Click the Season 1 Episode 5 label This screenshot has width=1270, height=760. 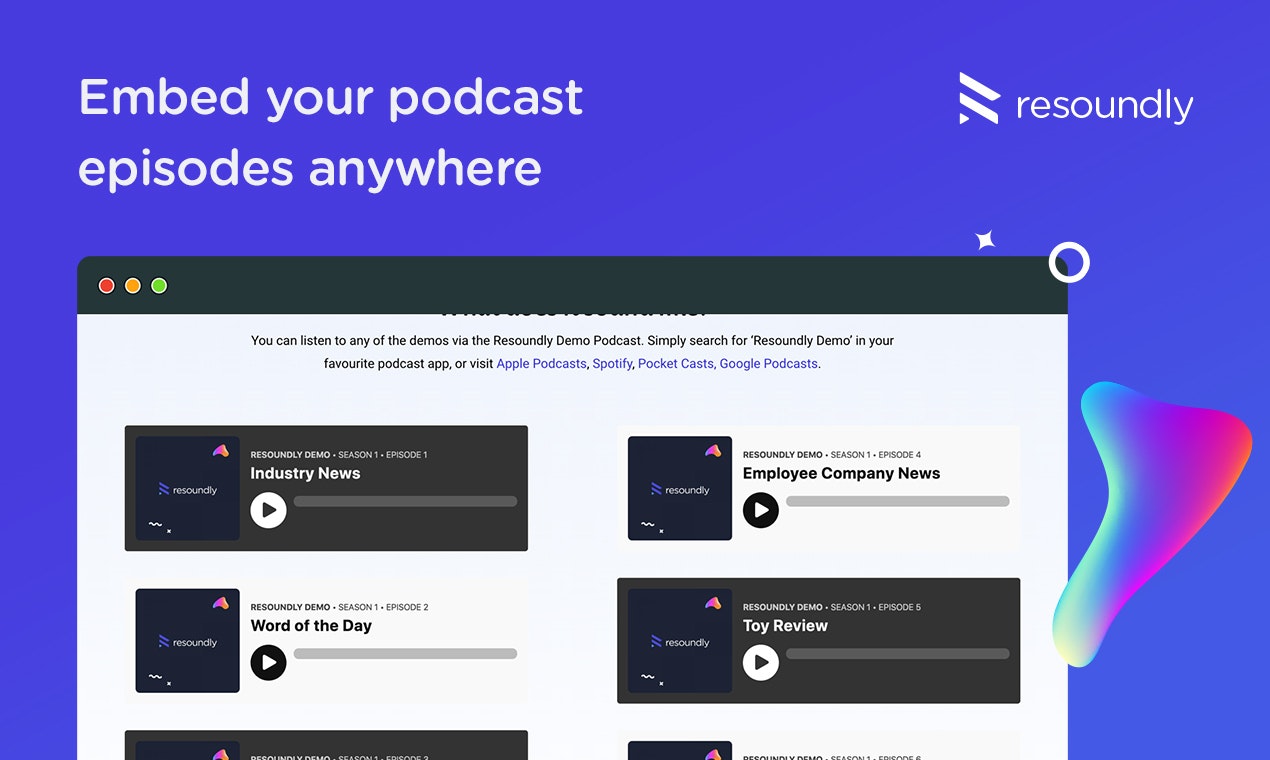876,607
